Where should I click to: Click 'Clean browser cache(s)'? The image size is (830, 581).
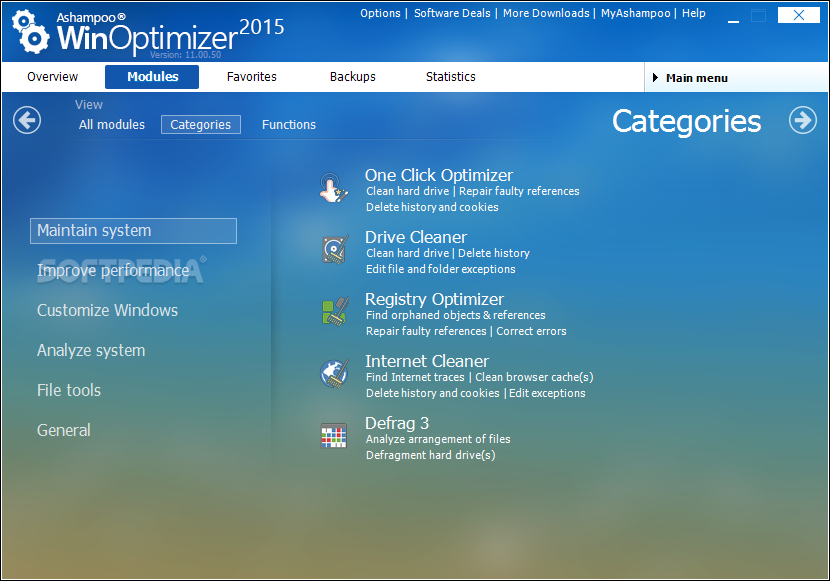(534, 377)
